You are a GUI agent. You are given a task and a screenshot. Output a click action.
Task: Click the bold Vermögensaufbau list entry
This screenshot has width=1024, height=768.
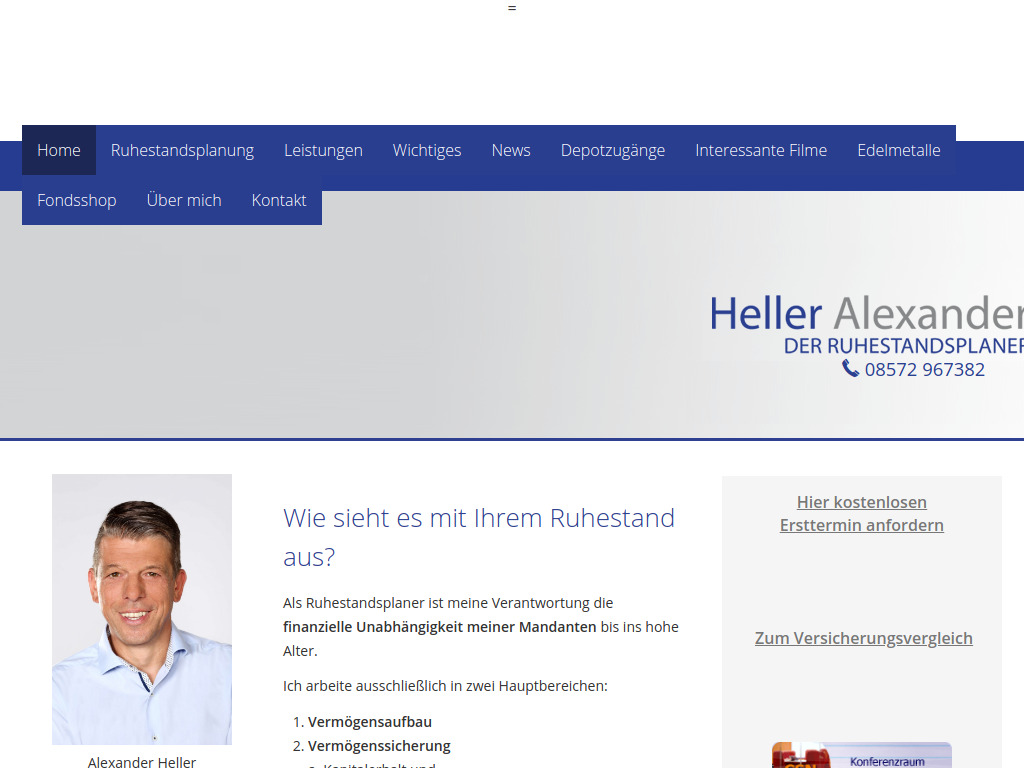pos(369,721)
